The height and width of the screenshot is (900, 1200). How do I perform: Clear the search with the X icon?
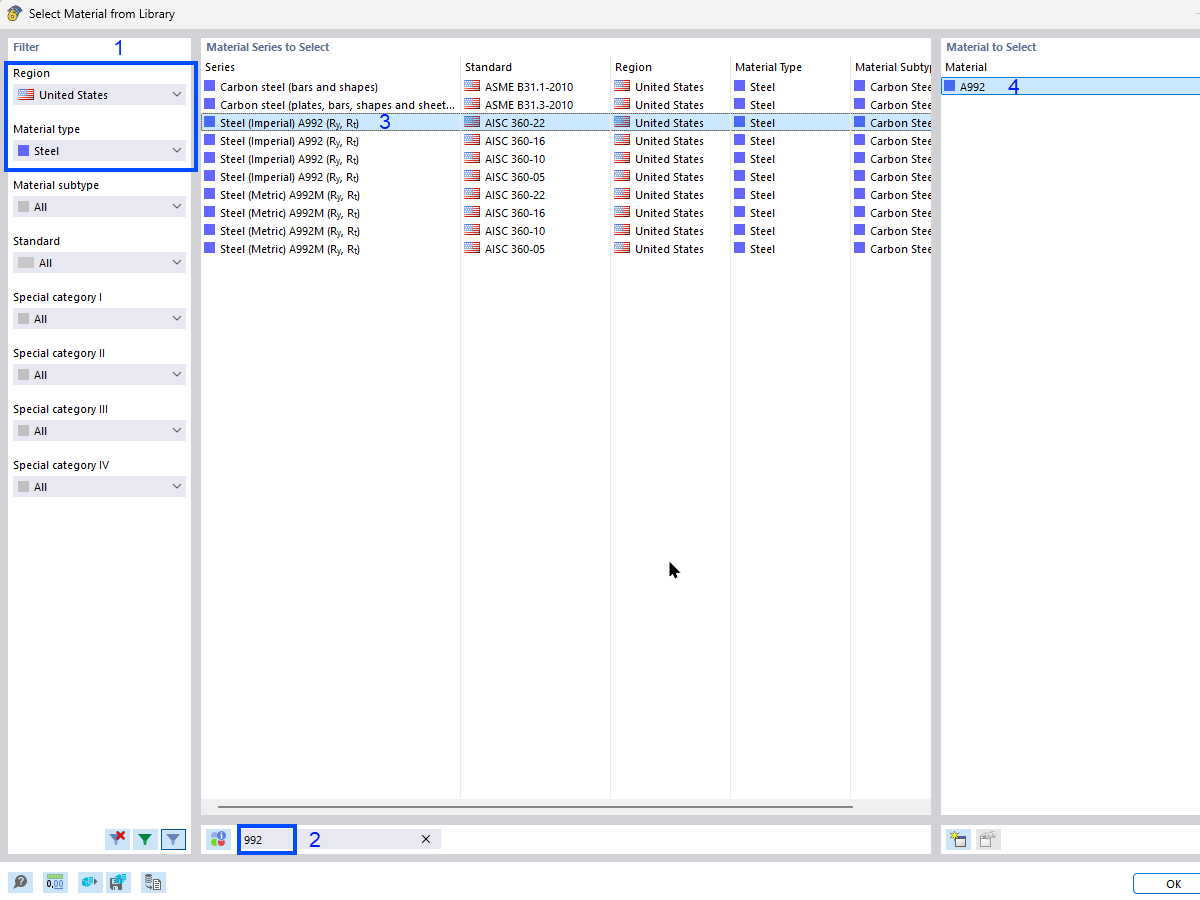(x=426, y=840)
